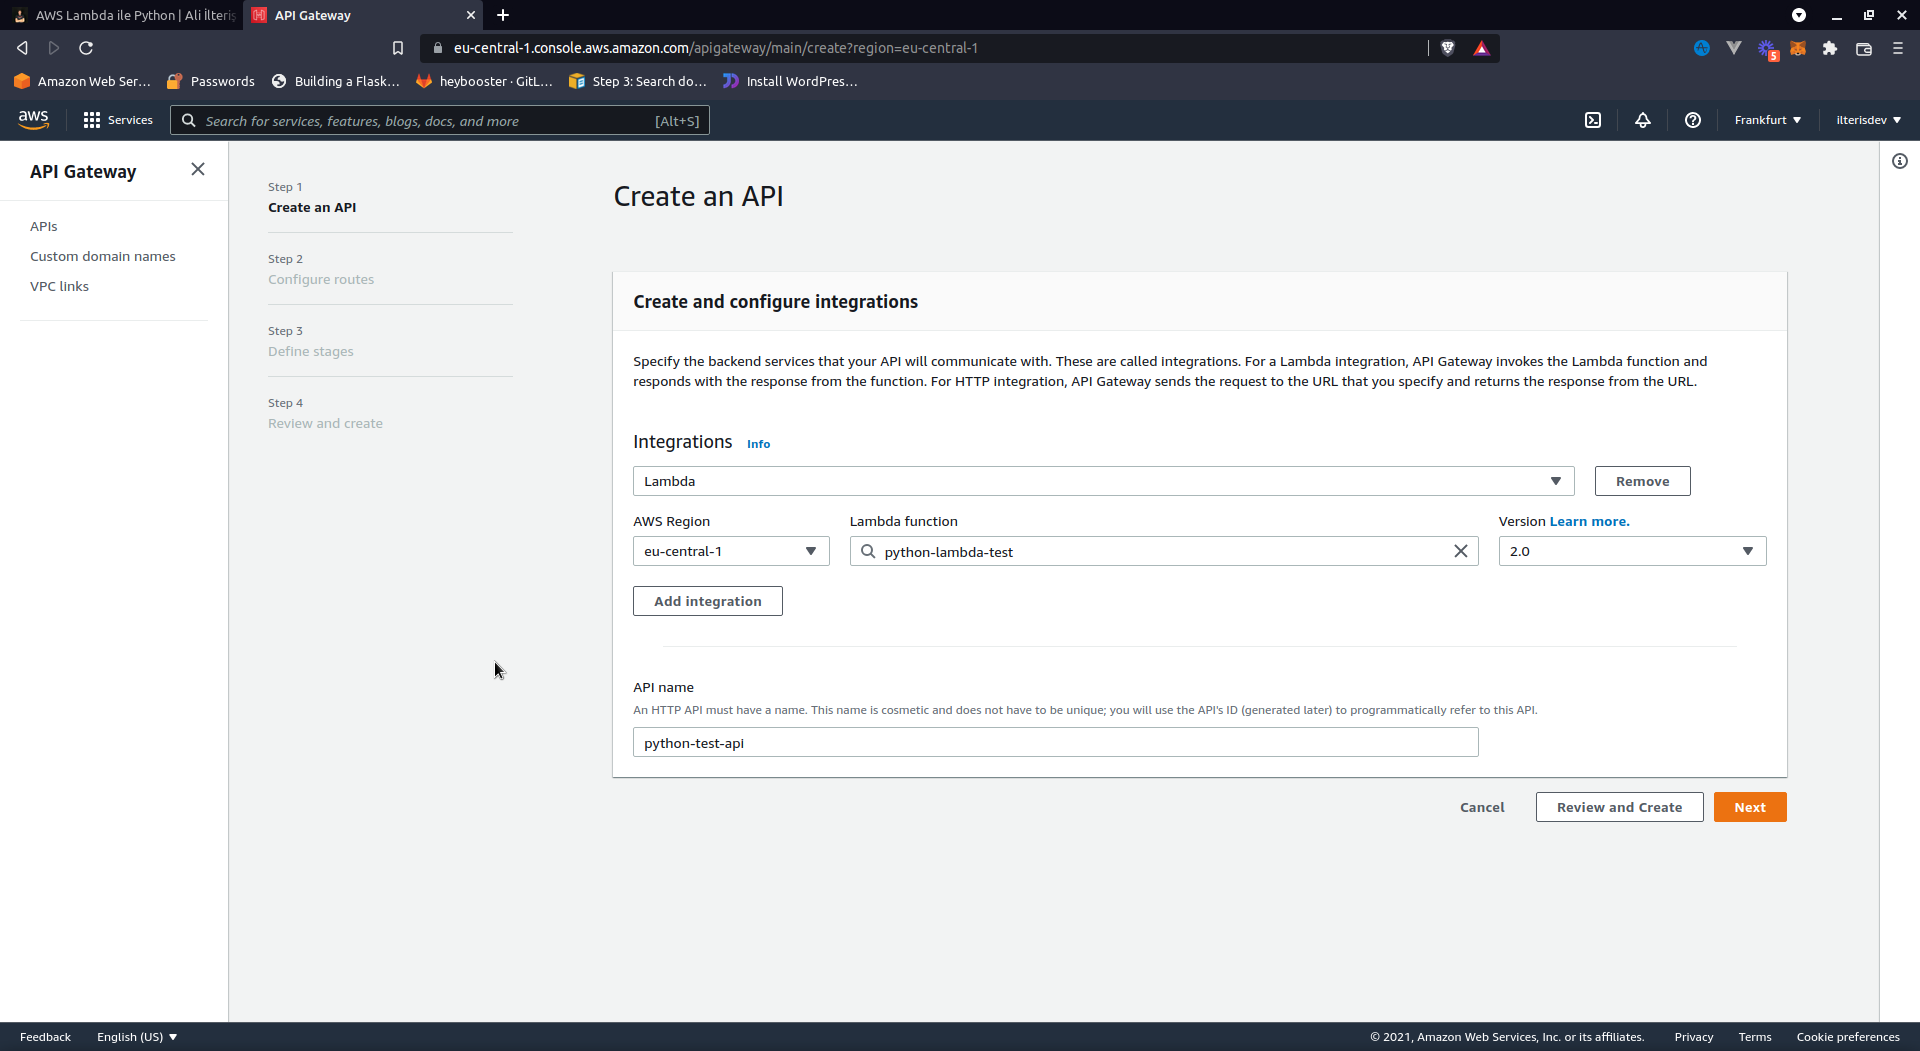Expand the Version 2.0 dropdown
Image resolution: width=1920 pixels, height=1051 pixels.
(1632, 551)
